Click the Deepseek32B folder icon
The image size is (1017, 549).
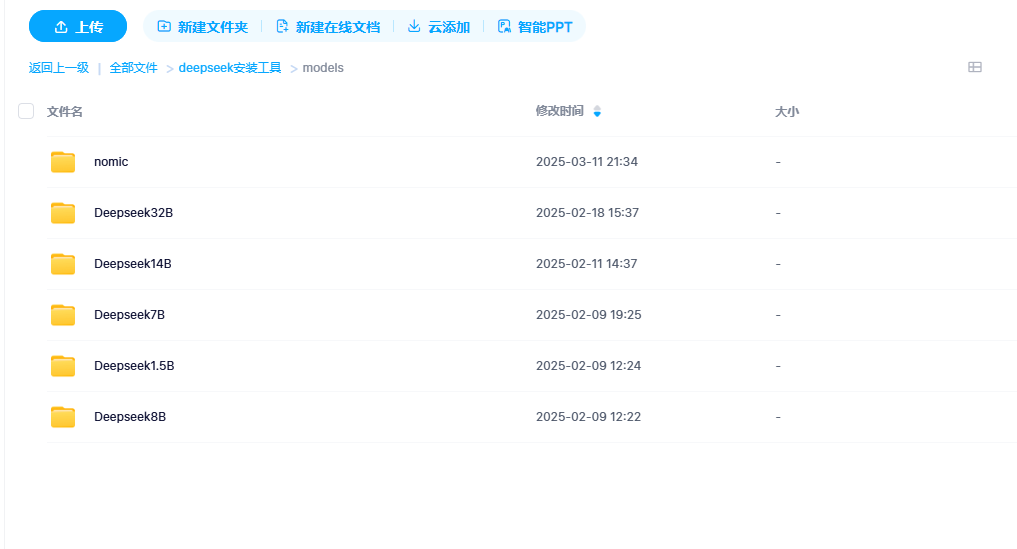(63, 213)
